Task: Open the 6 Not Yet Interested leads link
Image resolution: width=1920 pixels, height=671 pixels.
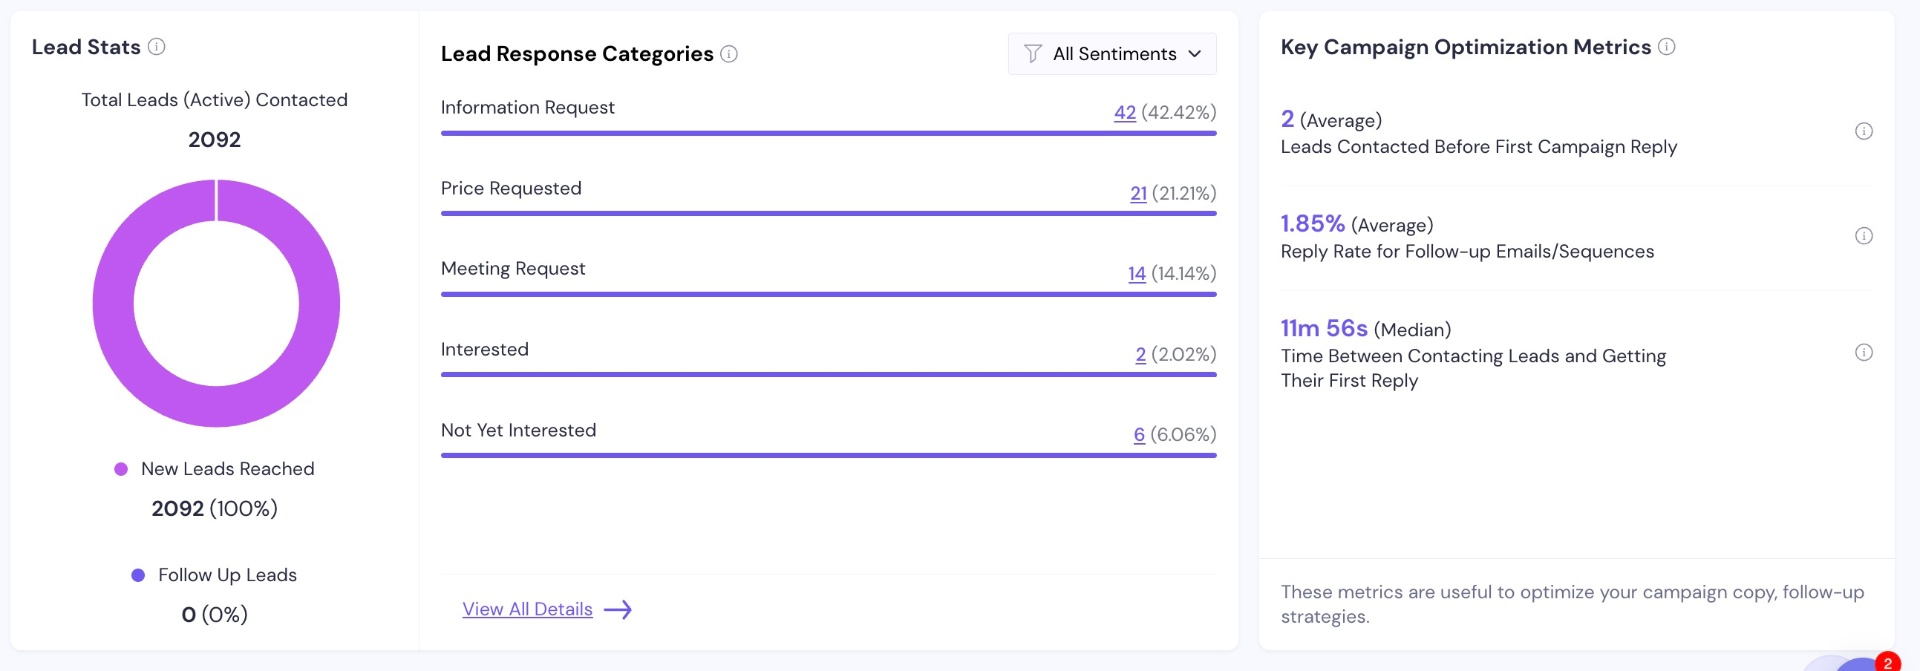Action: 1139,434
